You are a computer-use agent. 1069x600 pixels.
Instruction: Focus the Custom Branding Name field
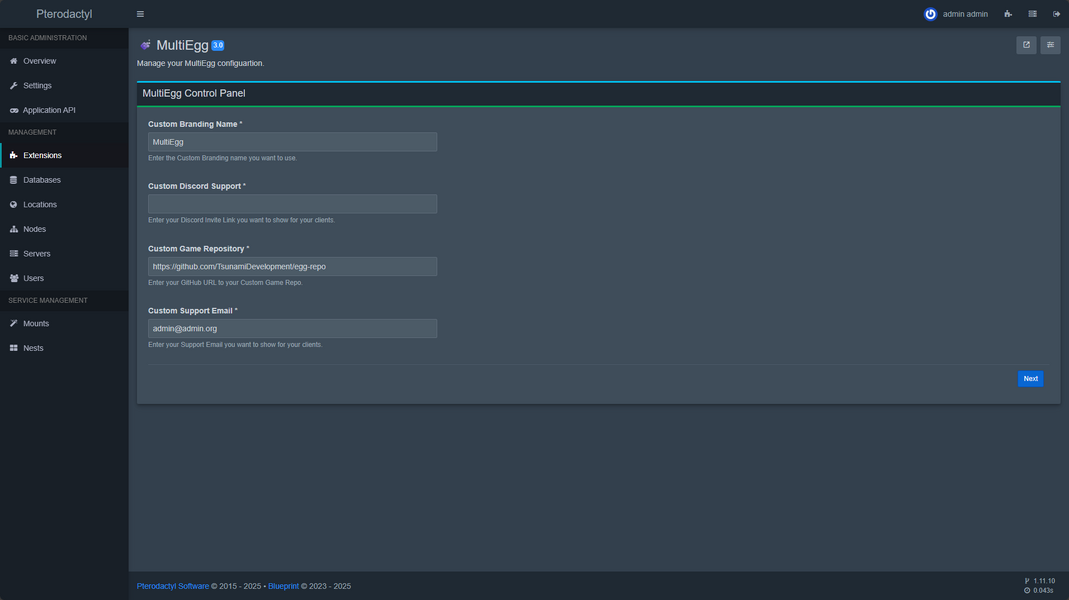292,142
